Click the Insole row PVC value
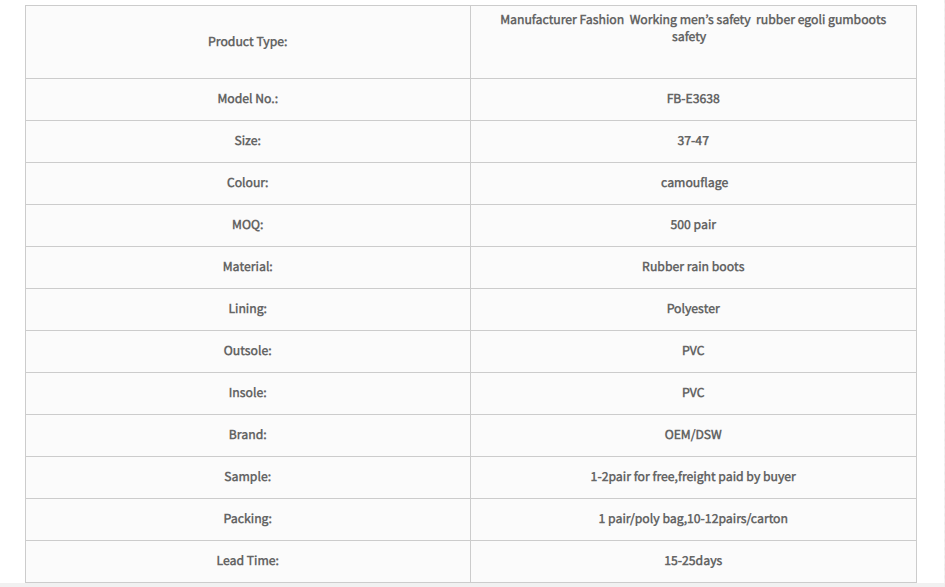 [x=693, y=393]
